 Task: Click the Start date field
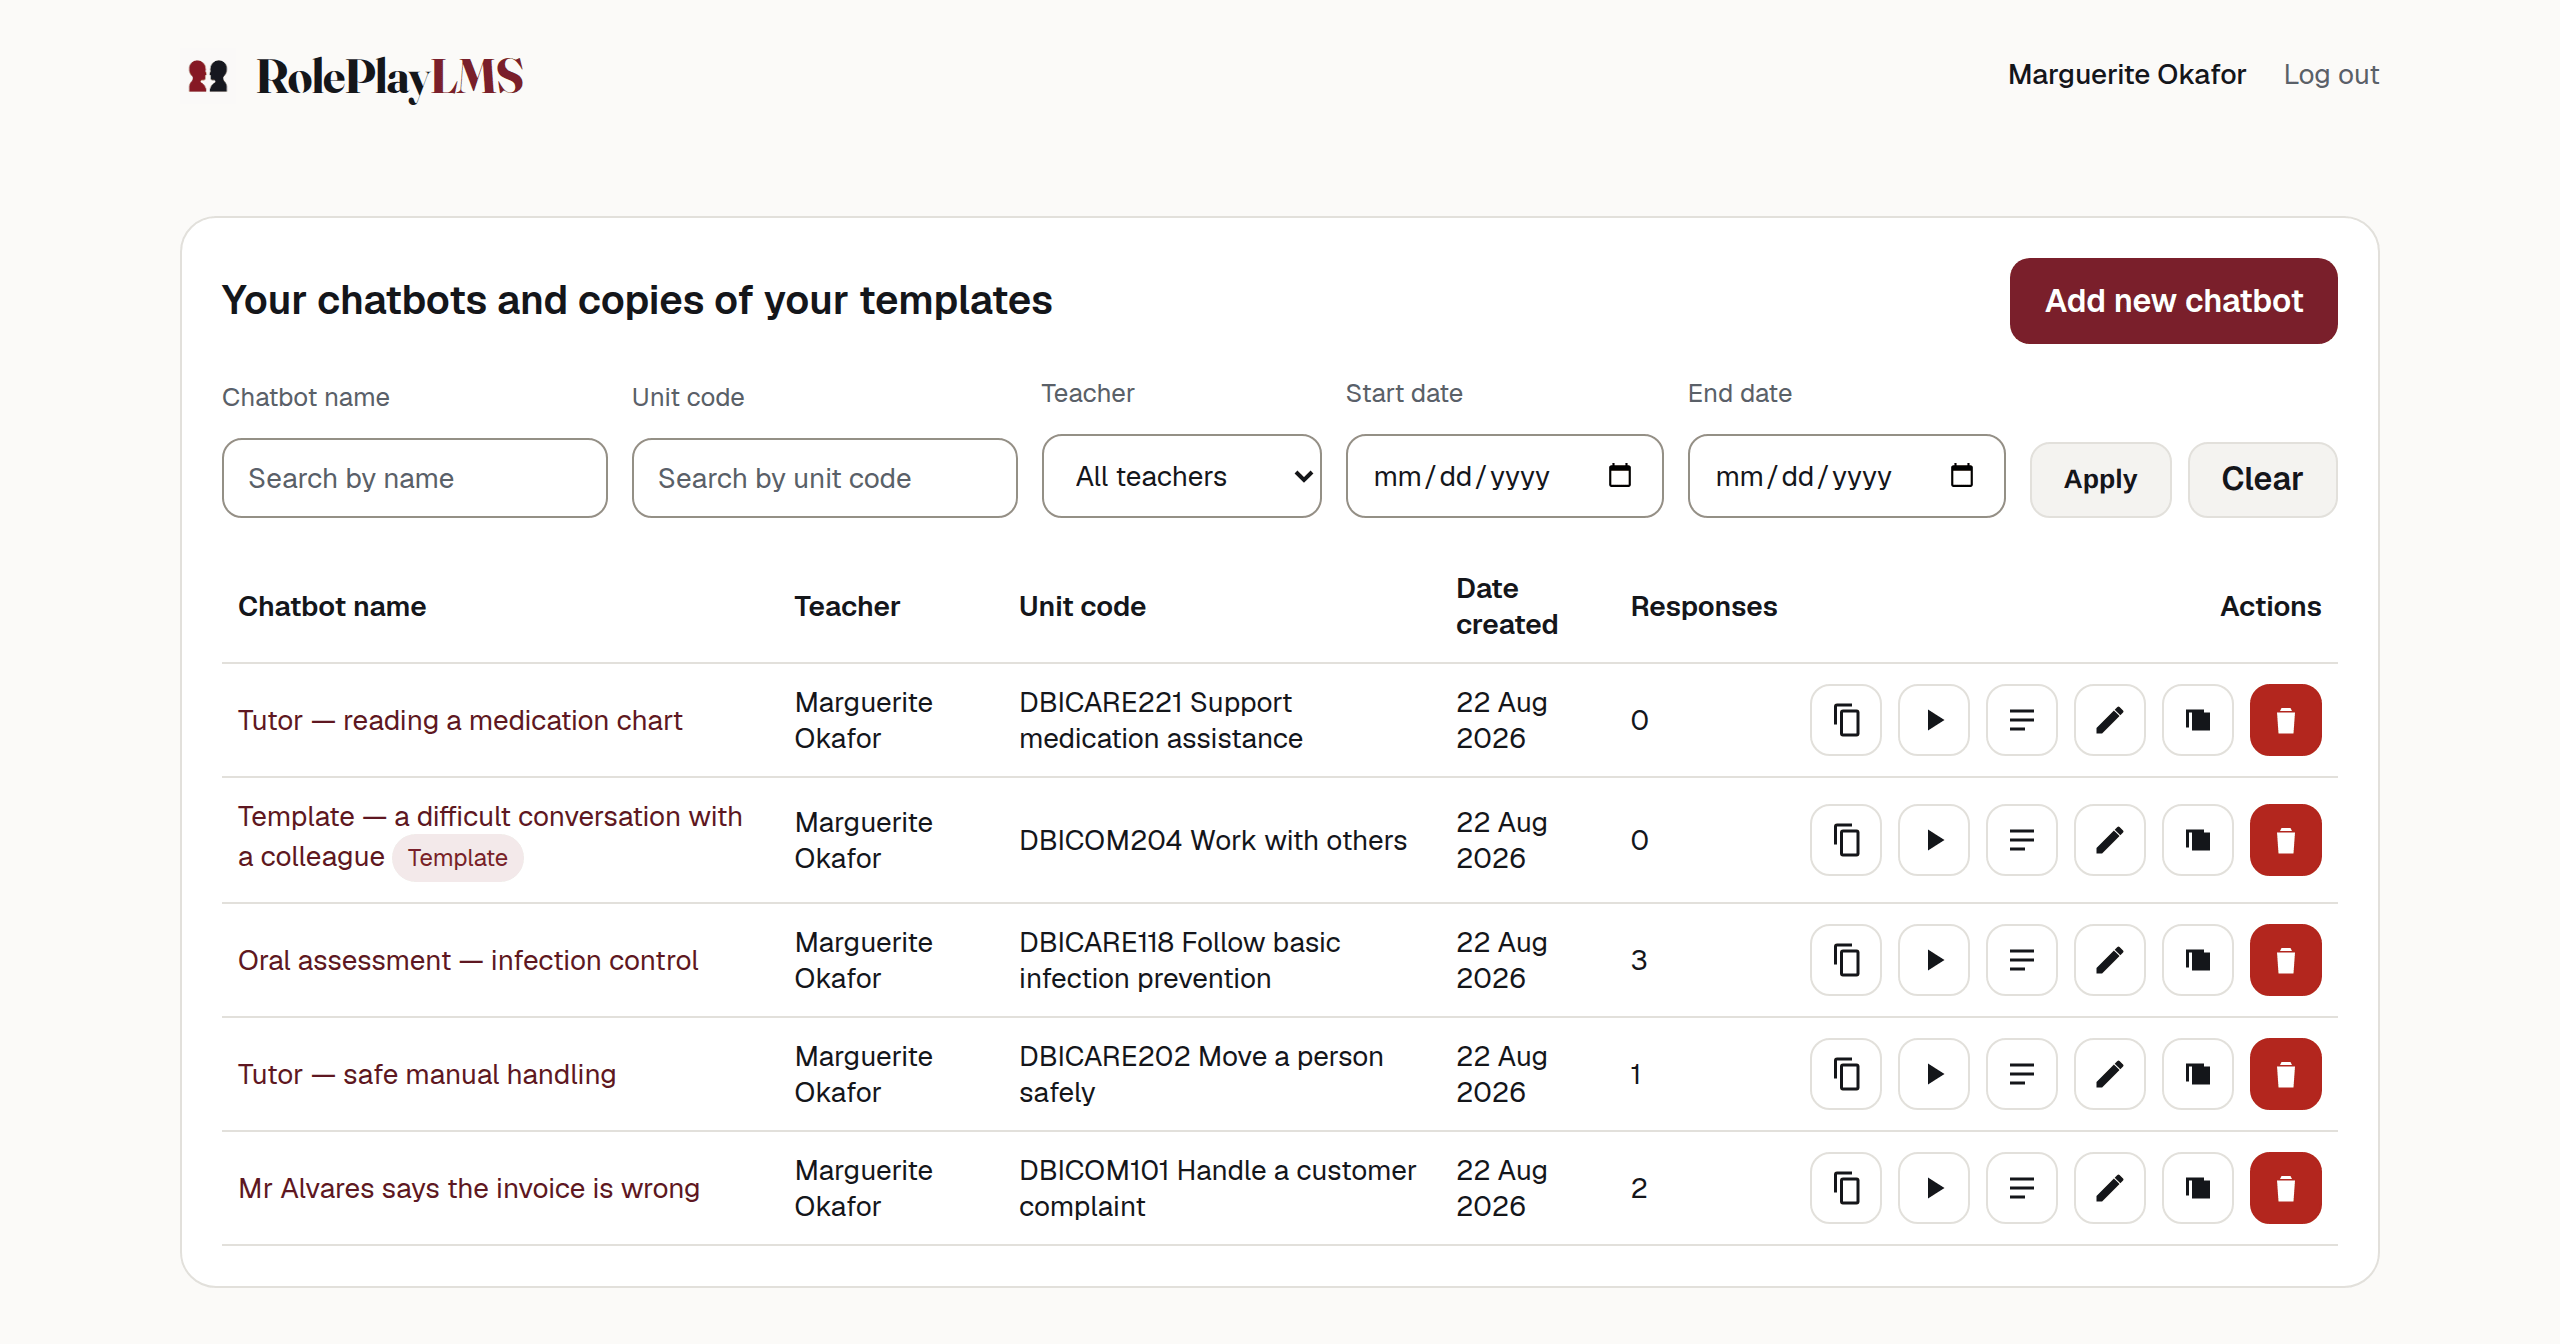pos(1505,476)
